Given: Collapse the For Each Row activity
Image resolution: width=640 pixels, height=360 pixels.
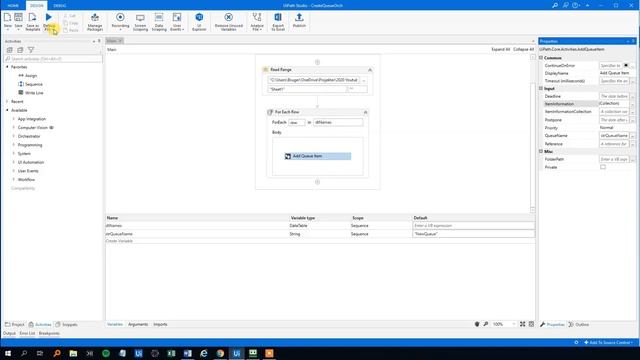Looking at the screenshot, I should point(365,112).
